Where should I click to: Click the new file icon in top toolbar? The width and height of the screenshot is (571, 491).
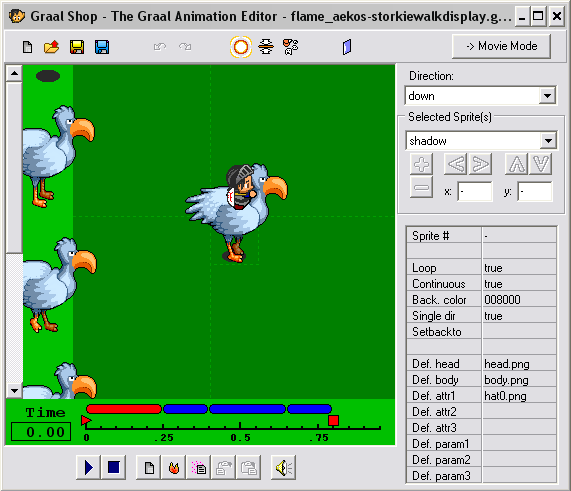[27, 47]
